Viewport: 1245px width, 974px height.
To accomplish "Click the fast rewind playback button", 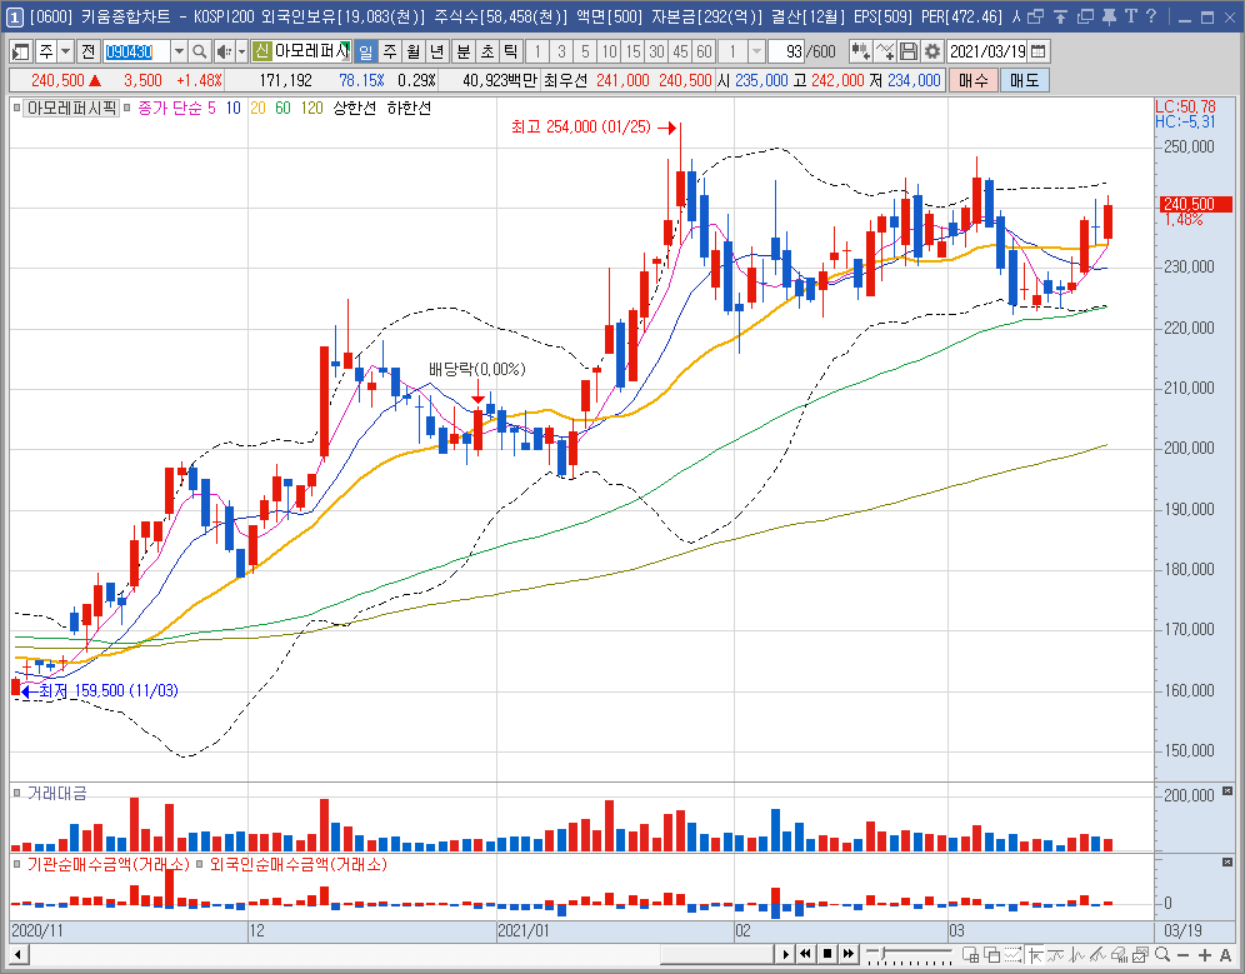I will tap(806, 954).
